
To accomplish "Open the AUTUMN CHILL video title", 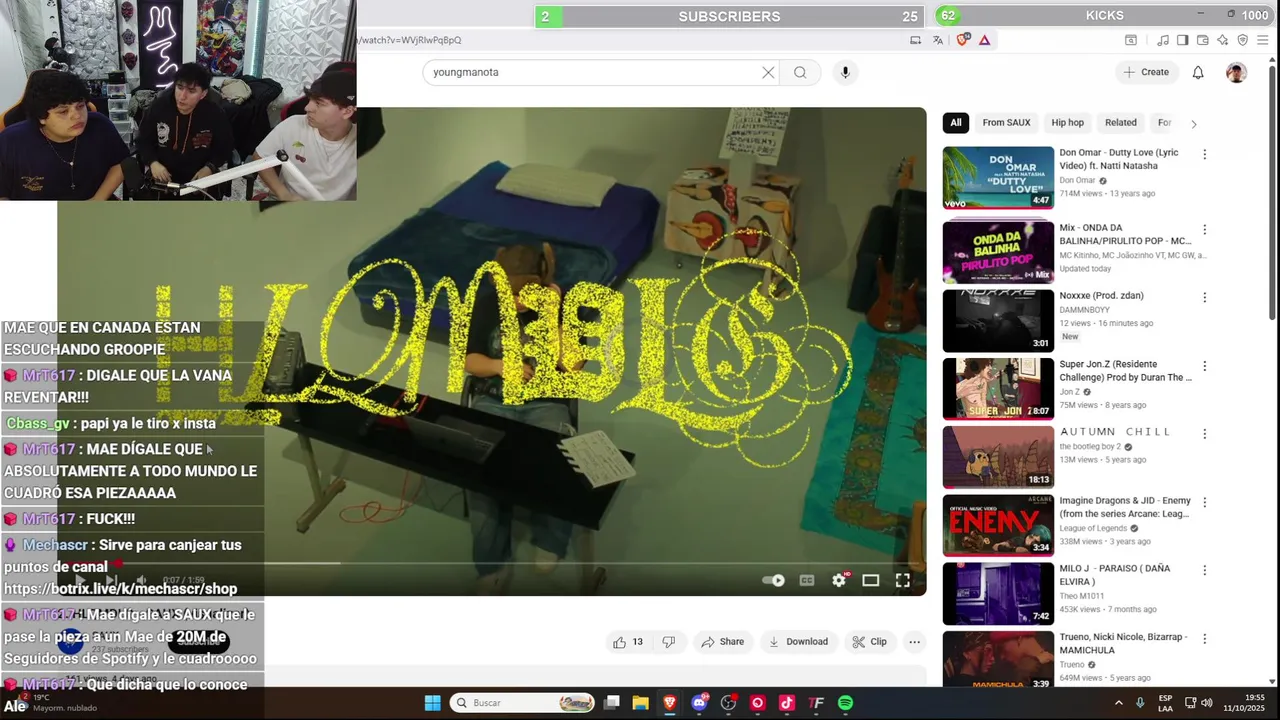I will pos(1115,432).
